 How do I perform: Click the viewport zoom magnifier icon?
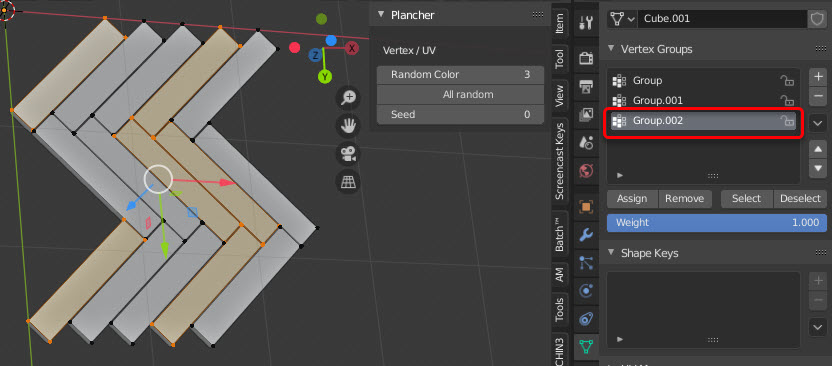(x=349, y=97)
